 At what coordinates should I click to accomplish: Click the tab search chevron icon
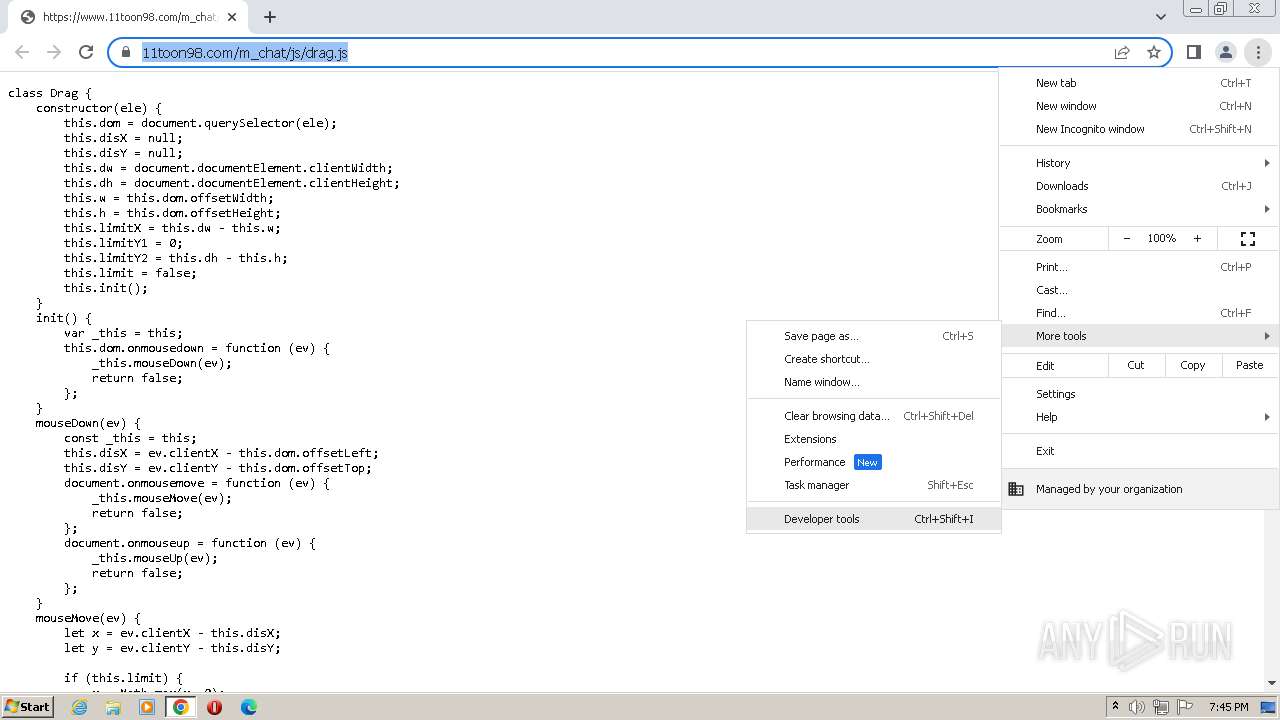click(x=1160, y=17)
